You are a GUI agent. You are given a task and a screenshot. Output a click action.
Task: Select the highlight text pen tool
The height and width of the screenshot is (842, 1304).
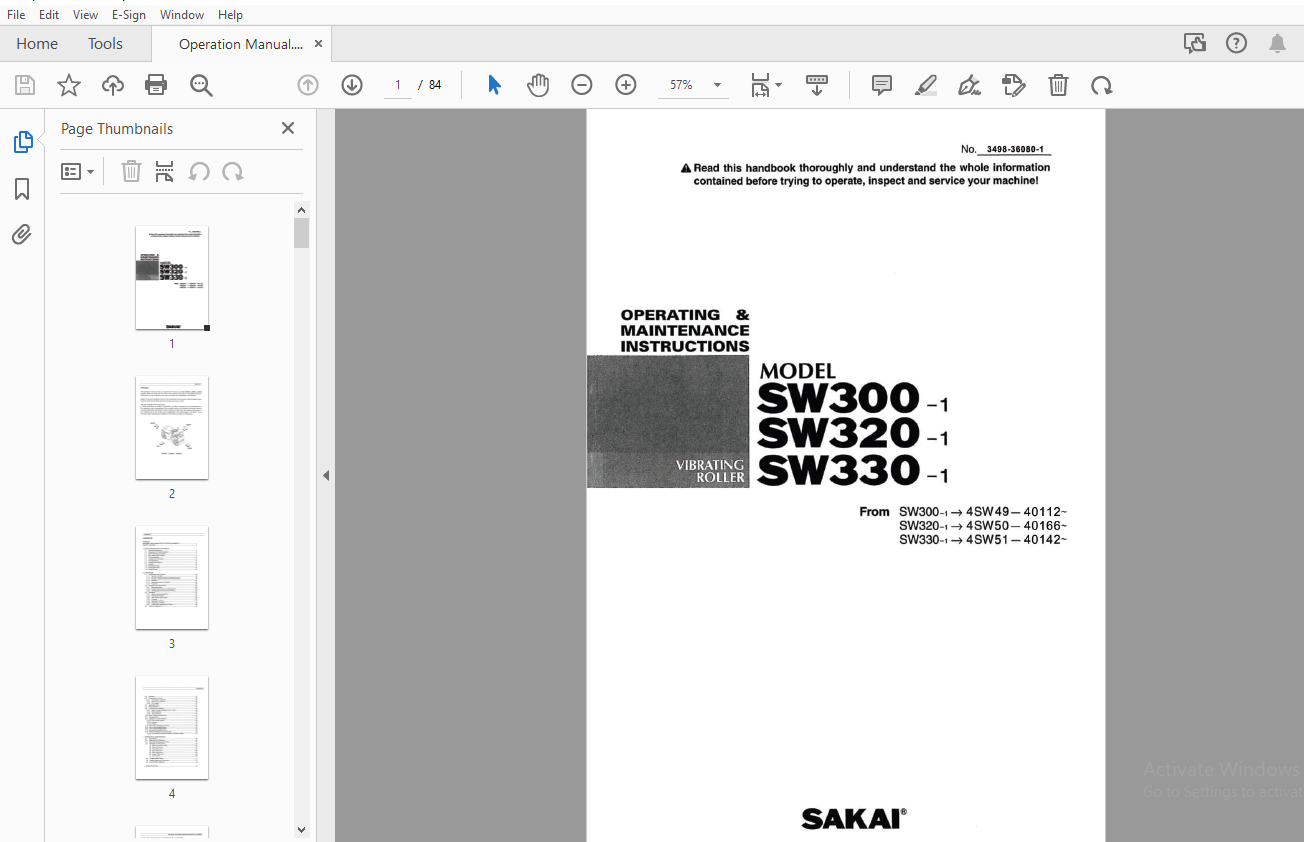926,85
